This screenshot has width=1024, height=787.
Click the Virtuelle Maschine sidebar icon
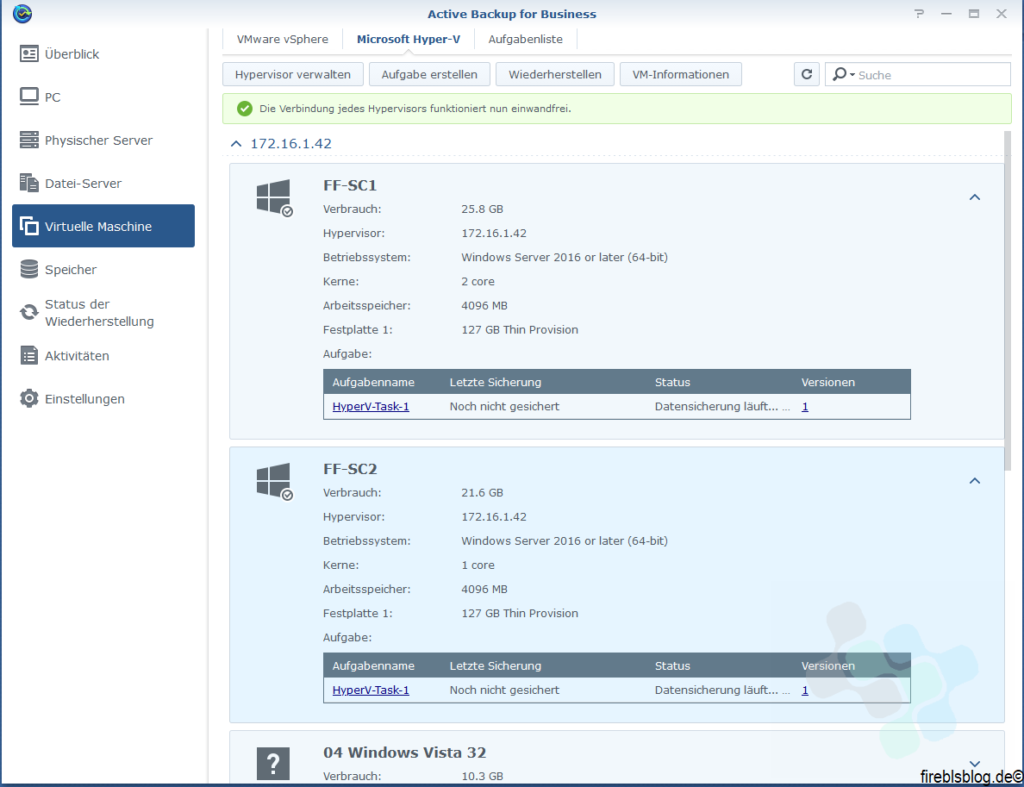coord(29,226)
